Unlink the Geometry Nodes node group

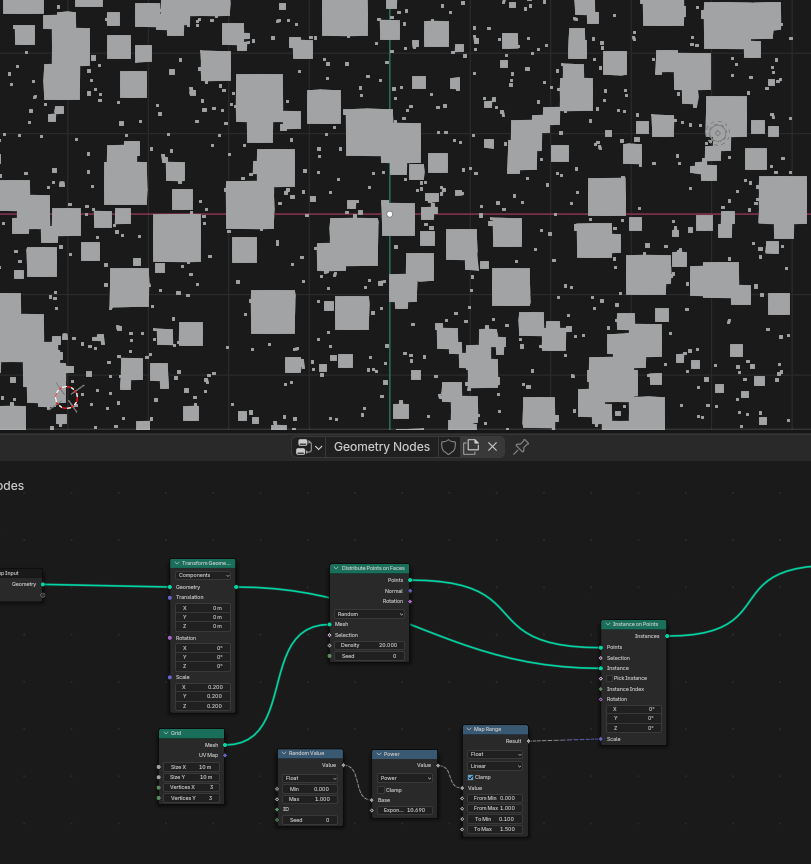coord(493,447)
